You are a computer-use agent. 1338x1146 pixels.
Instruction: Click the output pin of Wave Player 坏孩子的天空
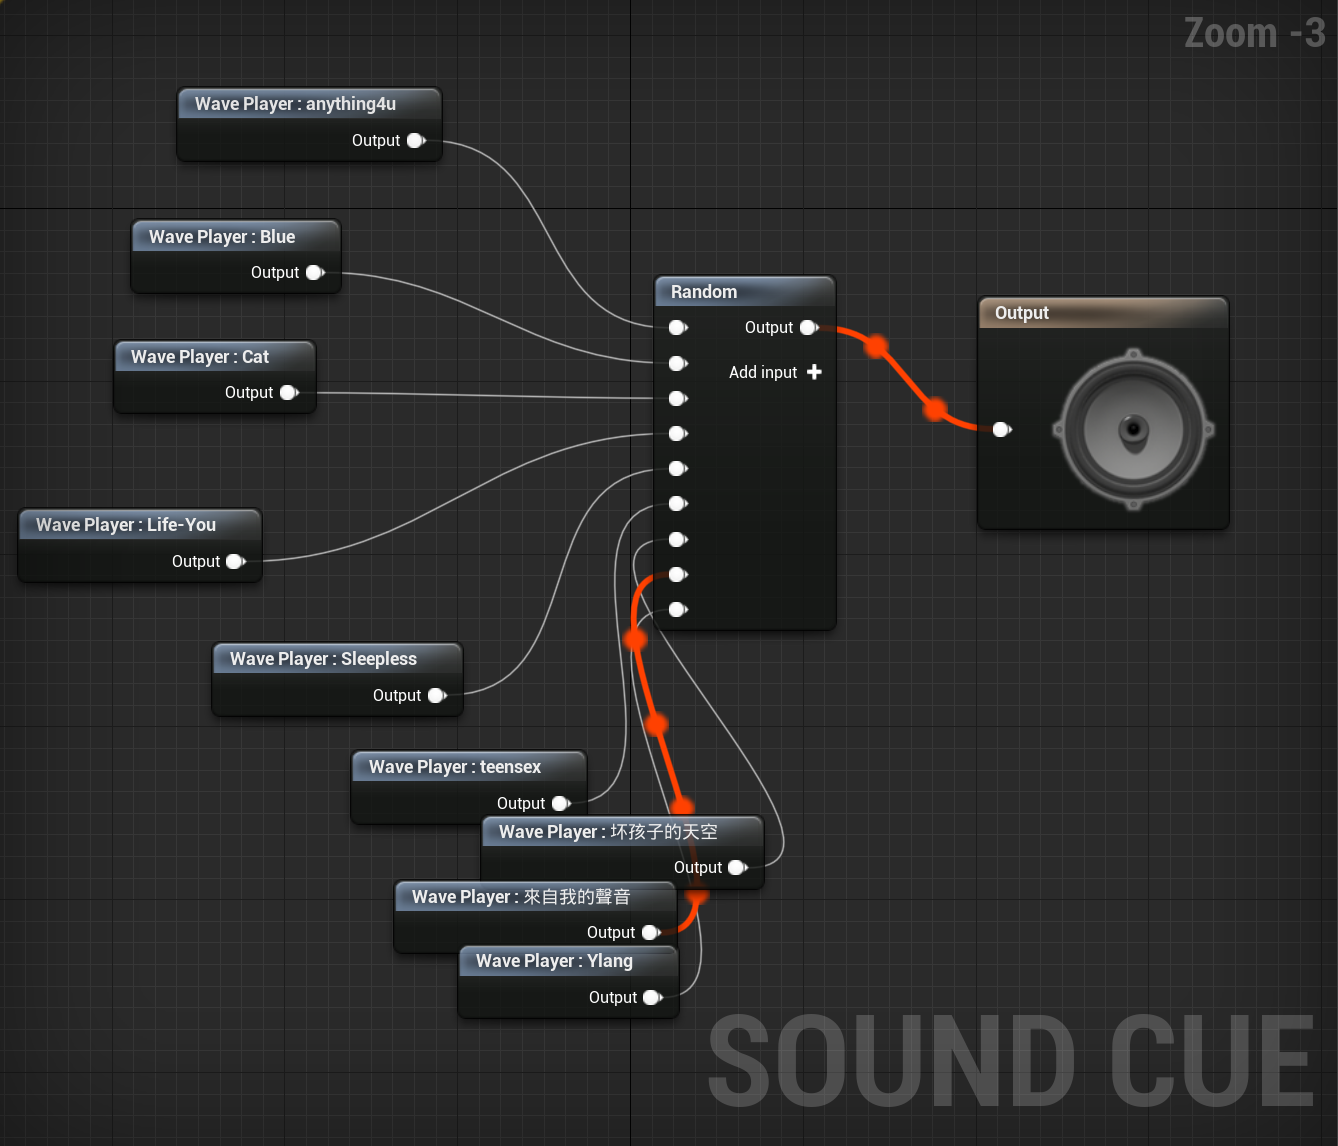point(738,868)
